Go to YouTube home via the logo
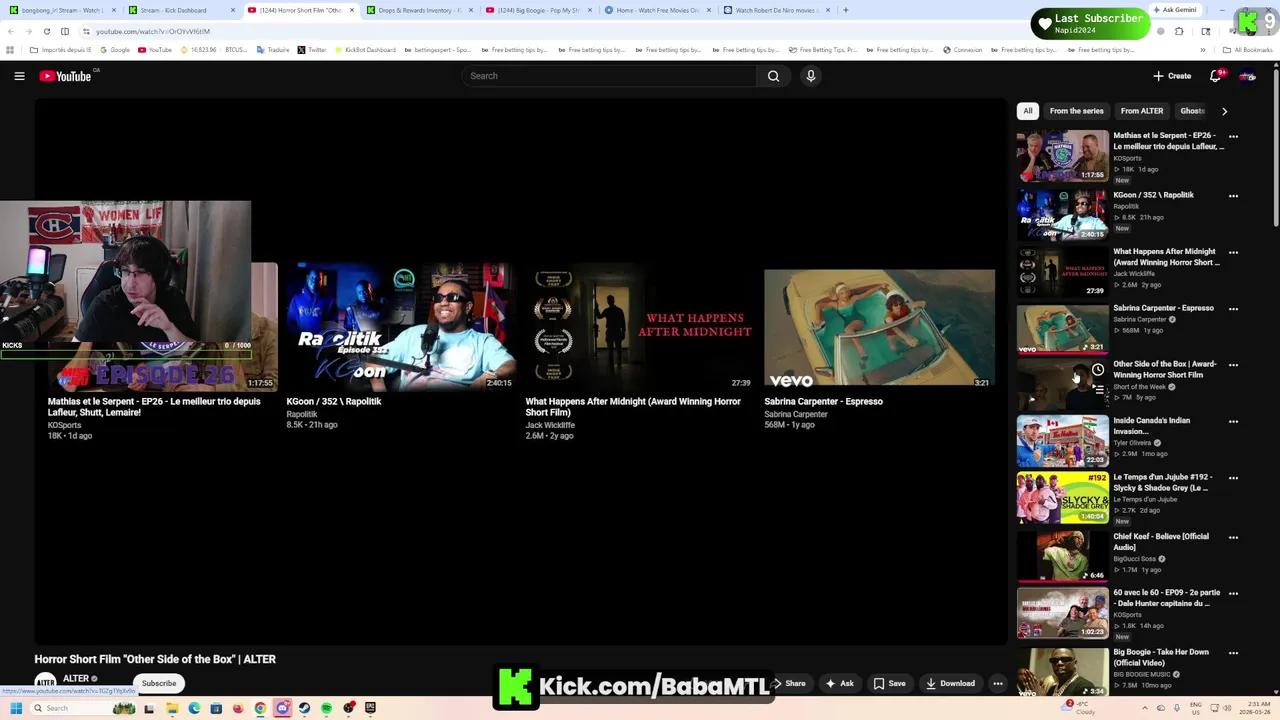The image size is (1280, 720). pos(66,76)
